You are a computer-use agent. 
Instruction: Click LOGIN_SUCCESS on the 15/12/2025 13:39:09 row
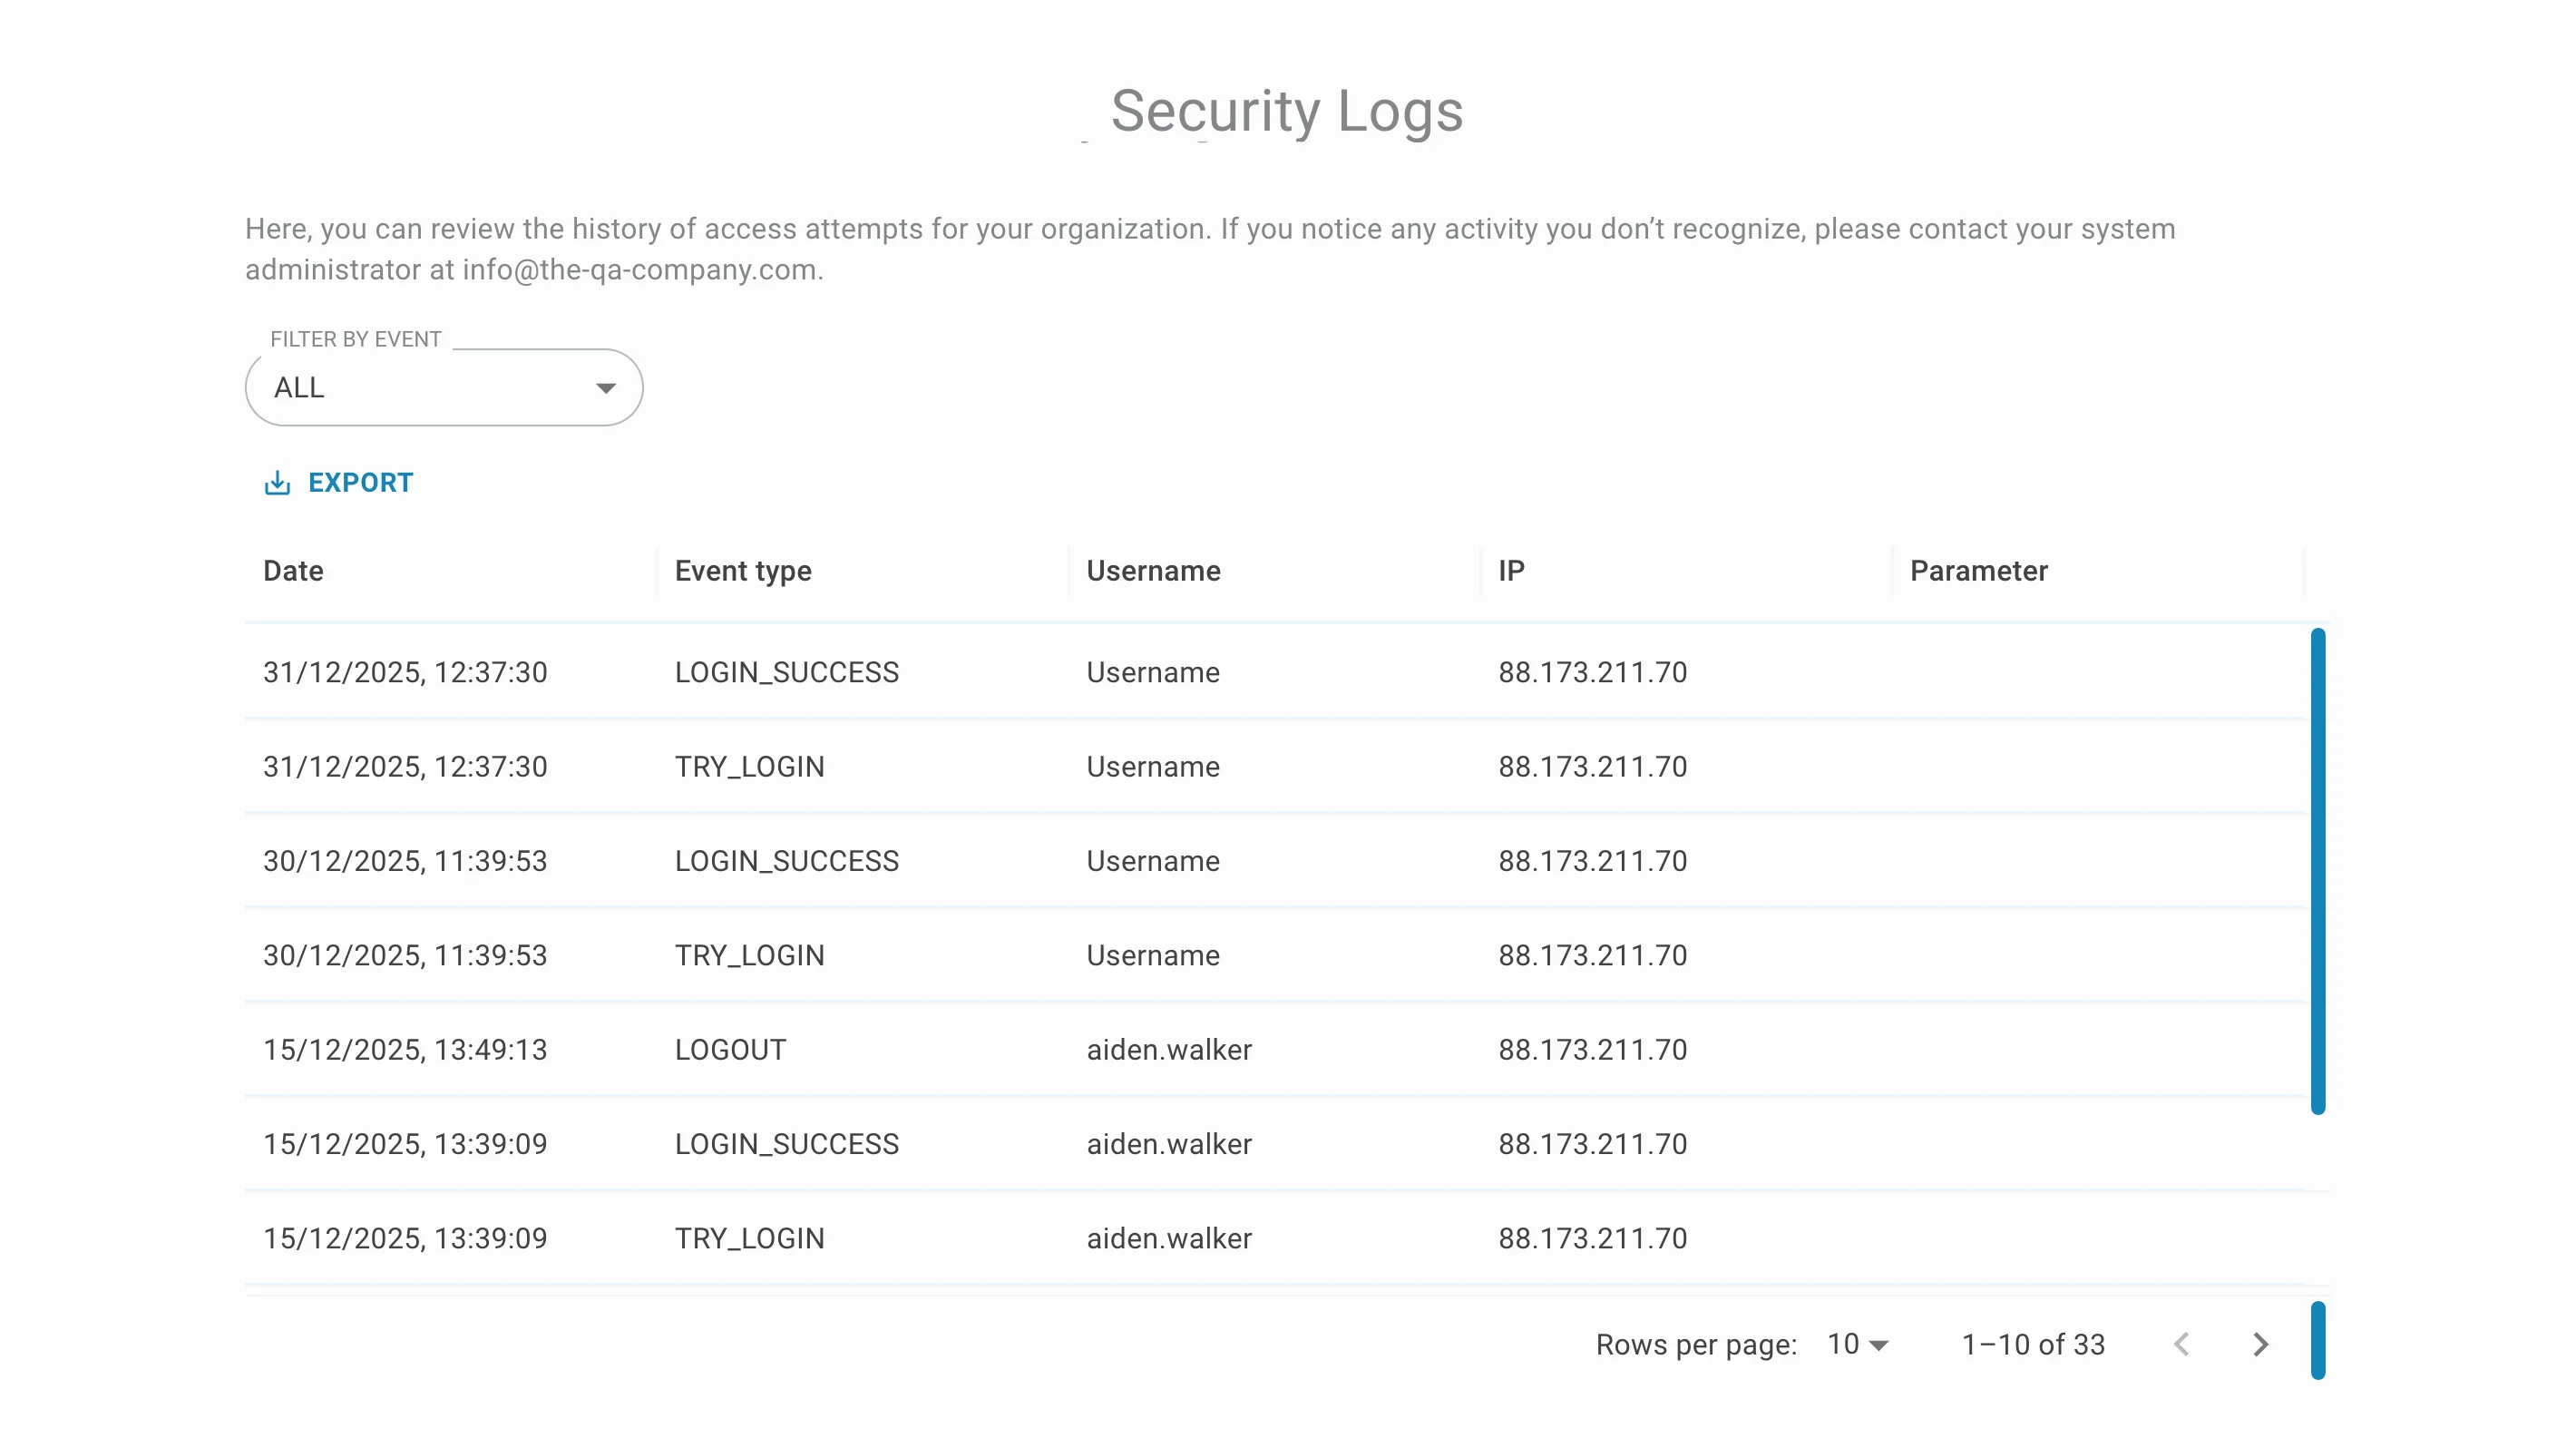(787, 1144)
